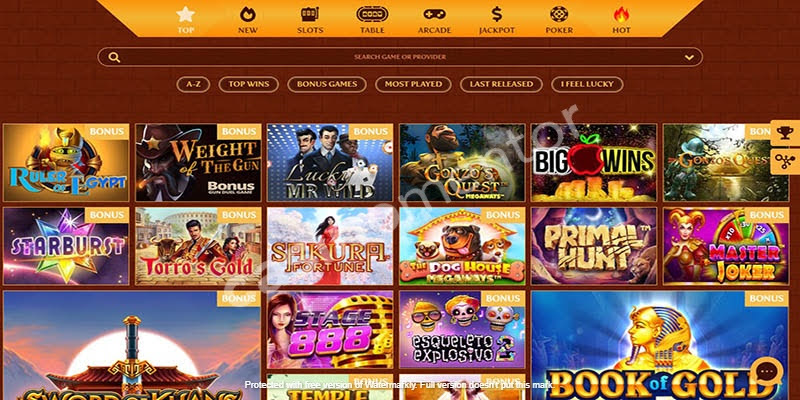Open the live chat bubble icon
The height and width of the screenshot is (400, 800).
766,372
